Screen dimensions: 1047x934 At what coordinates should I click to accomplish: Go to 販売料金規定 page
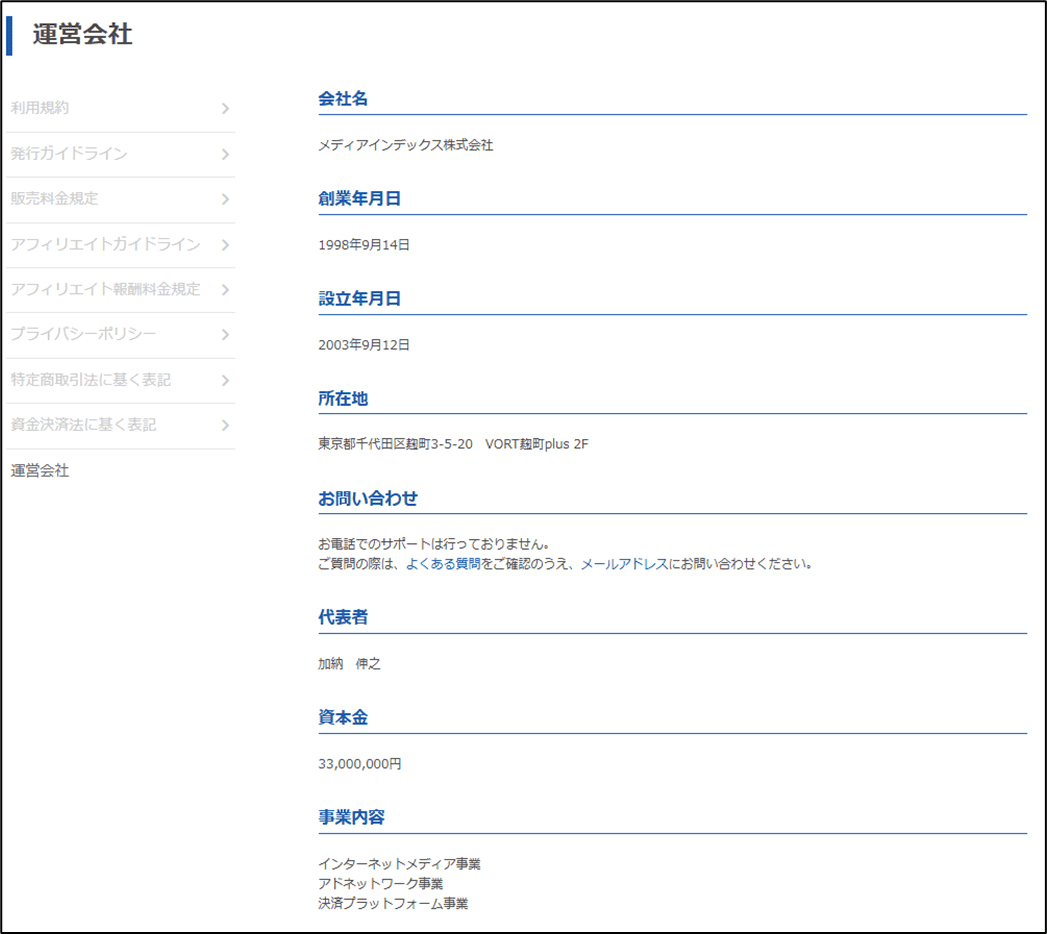click(120, 199)
